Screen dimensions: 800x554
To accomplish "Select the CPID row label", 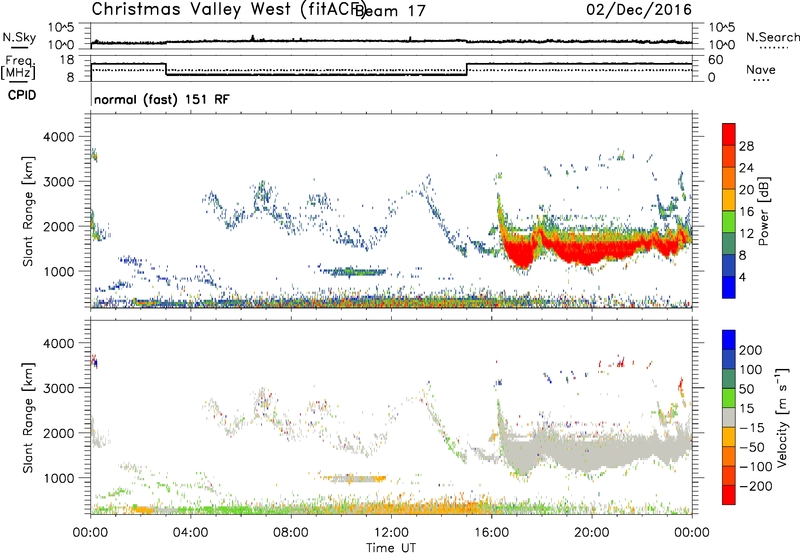I will (22, 95).
